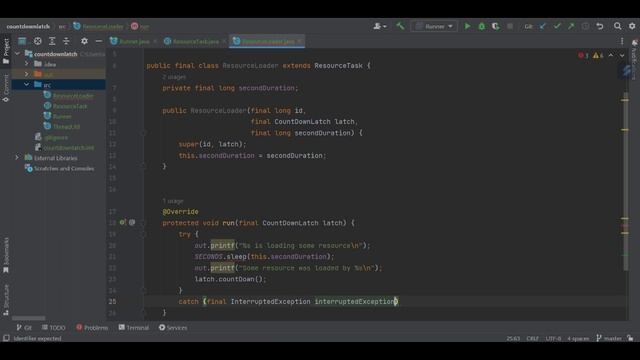The image size is (640, 360).
Task: Rollback changes with undo arrow icon
Action: click(x=600, y=27)
